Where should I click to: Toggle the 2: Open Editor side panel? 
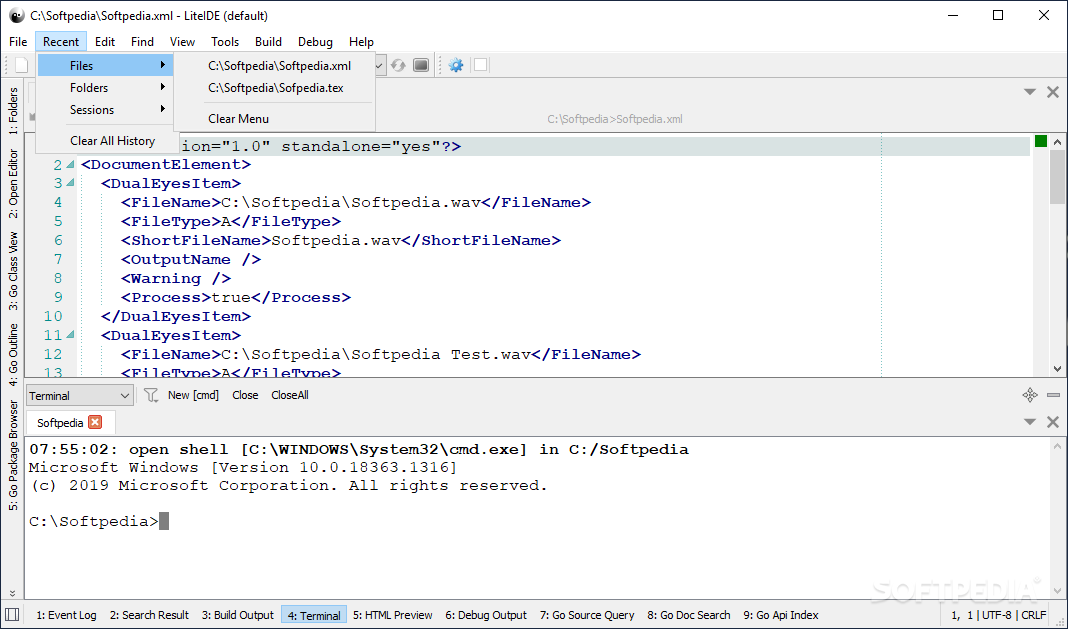pyautogui.click(x=13, y=184)
